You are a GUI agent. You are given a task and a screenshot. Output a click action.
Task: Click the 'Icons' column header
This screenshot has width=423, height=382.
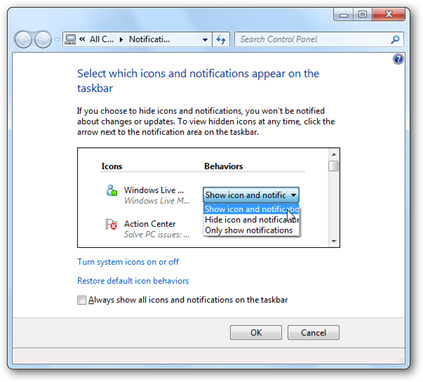click(112, 166)
